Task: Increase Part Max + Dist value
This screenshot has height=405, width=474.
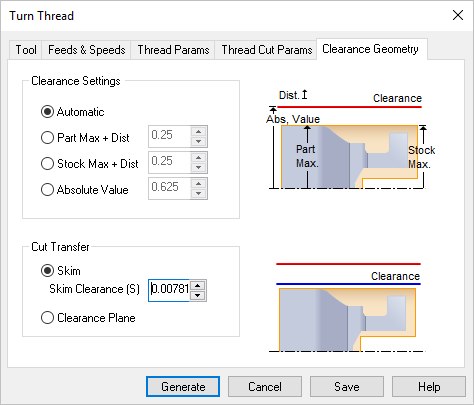Action: (199, 131)
